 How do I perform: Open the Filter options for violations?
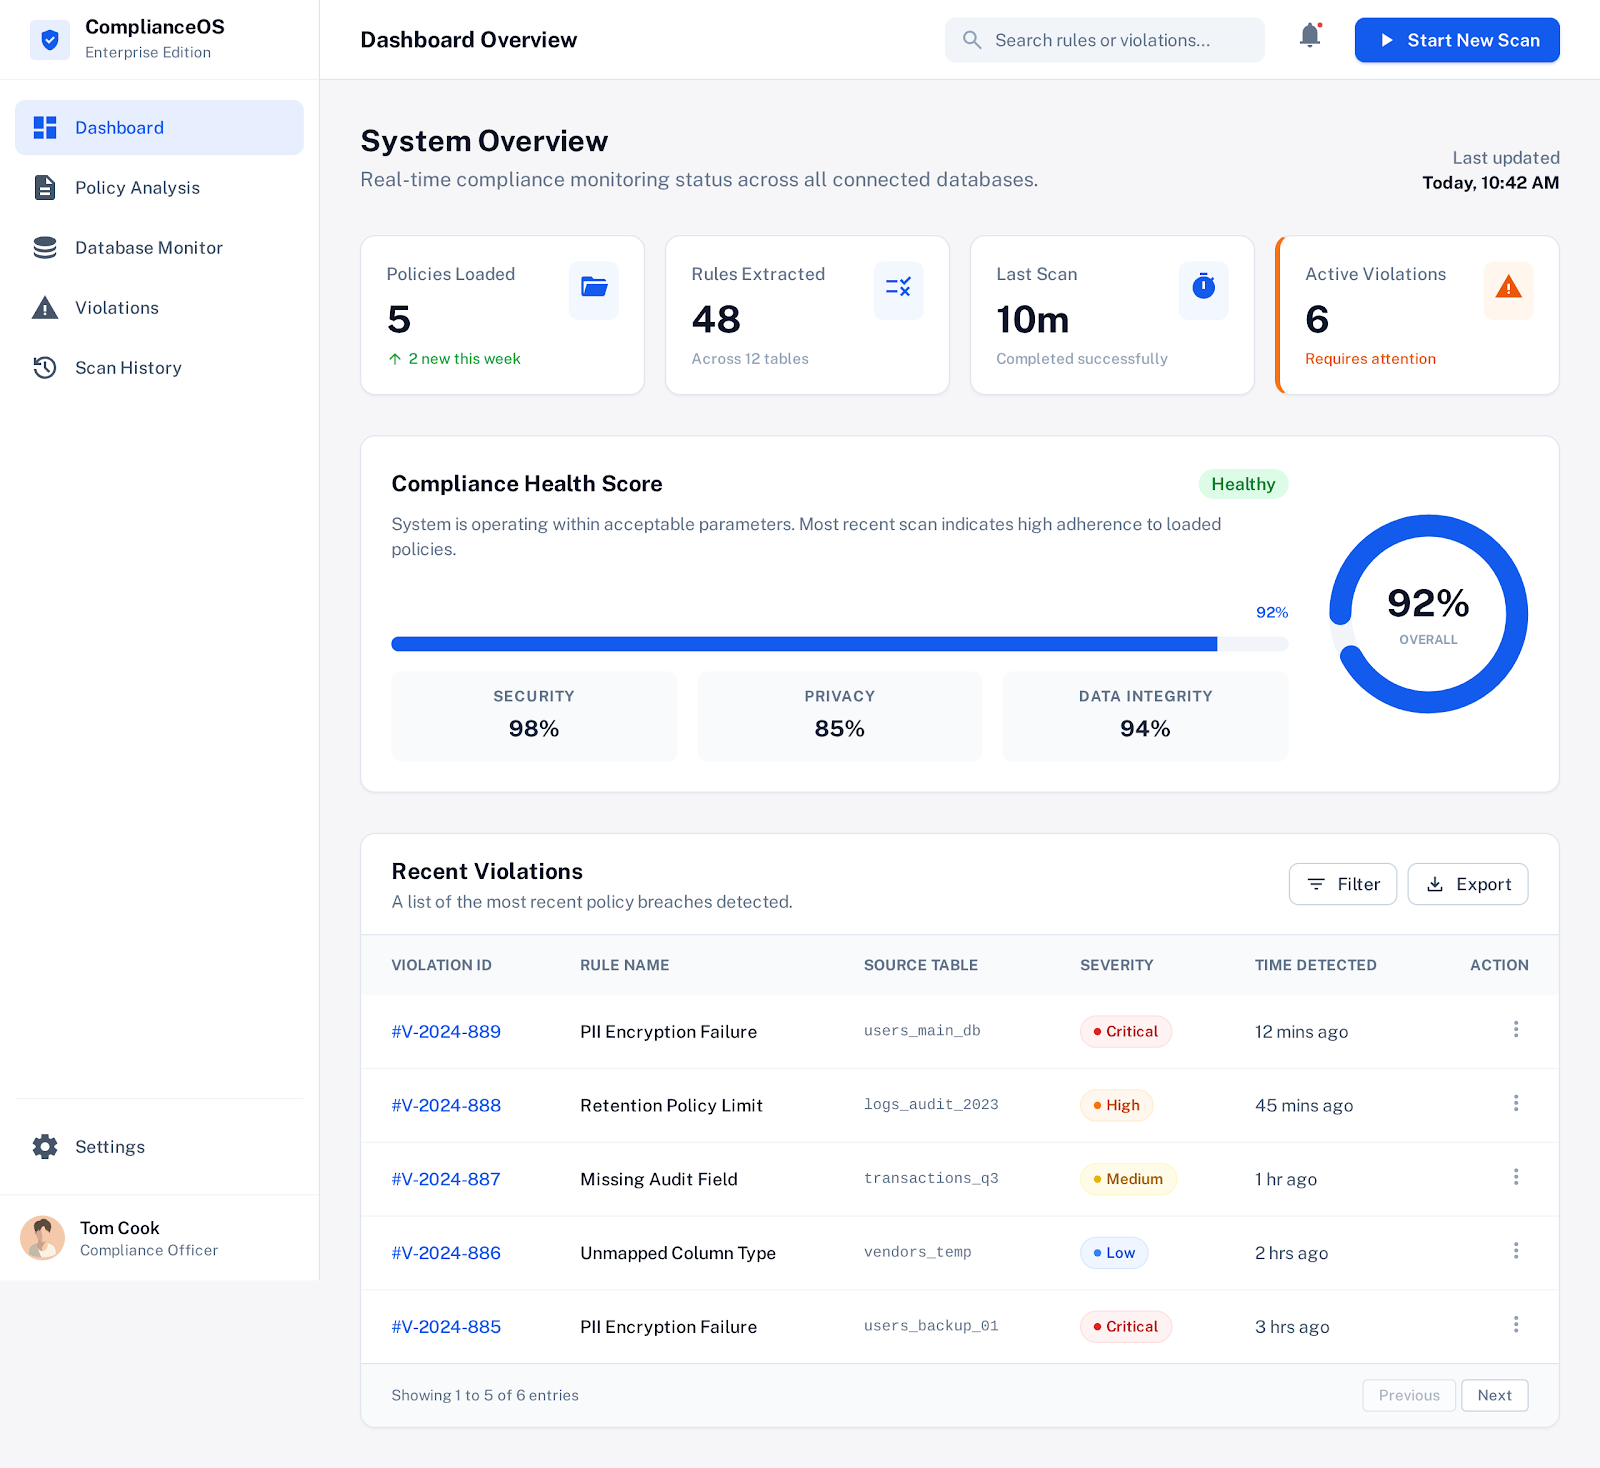point(1342,884)
